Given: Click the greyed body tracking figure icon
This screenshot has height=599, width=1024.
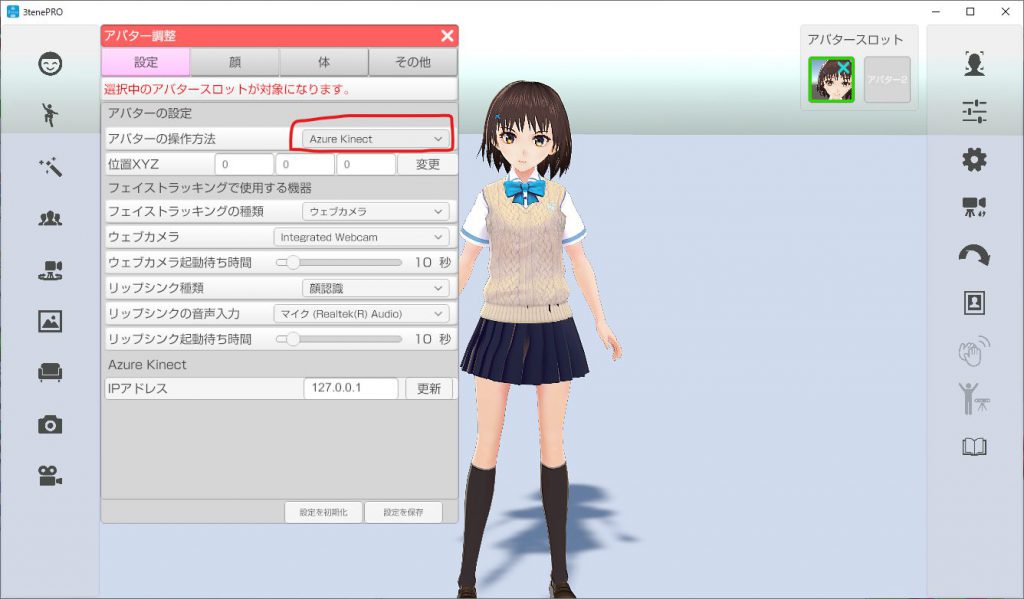Looking at the screenshot, I should [x=973, y=398].
